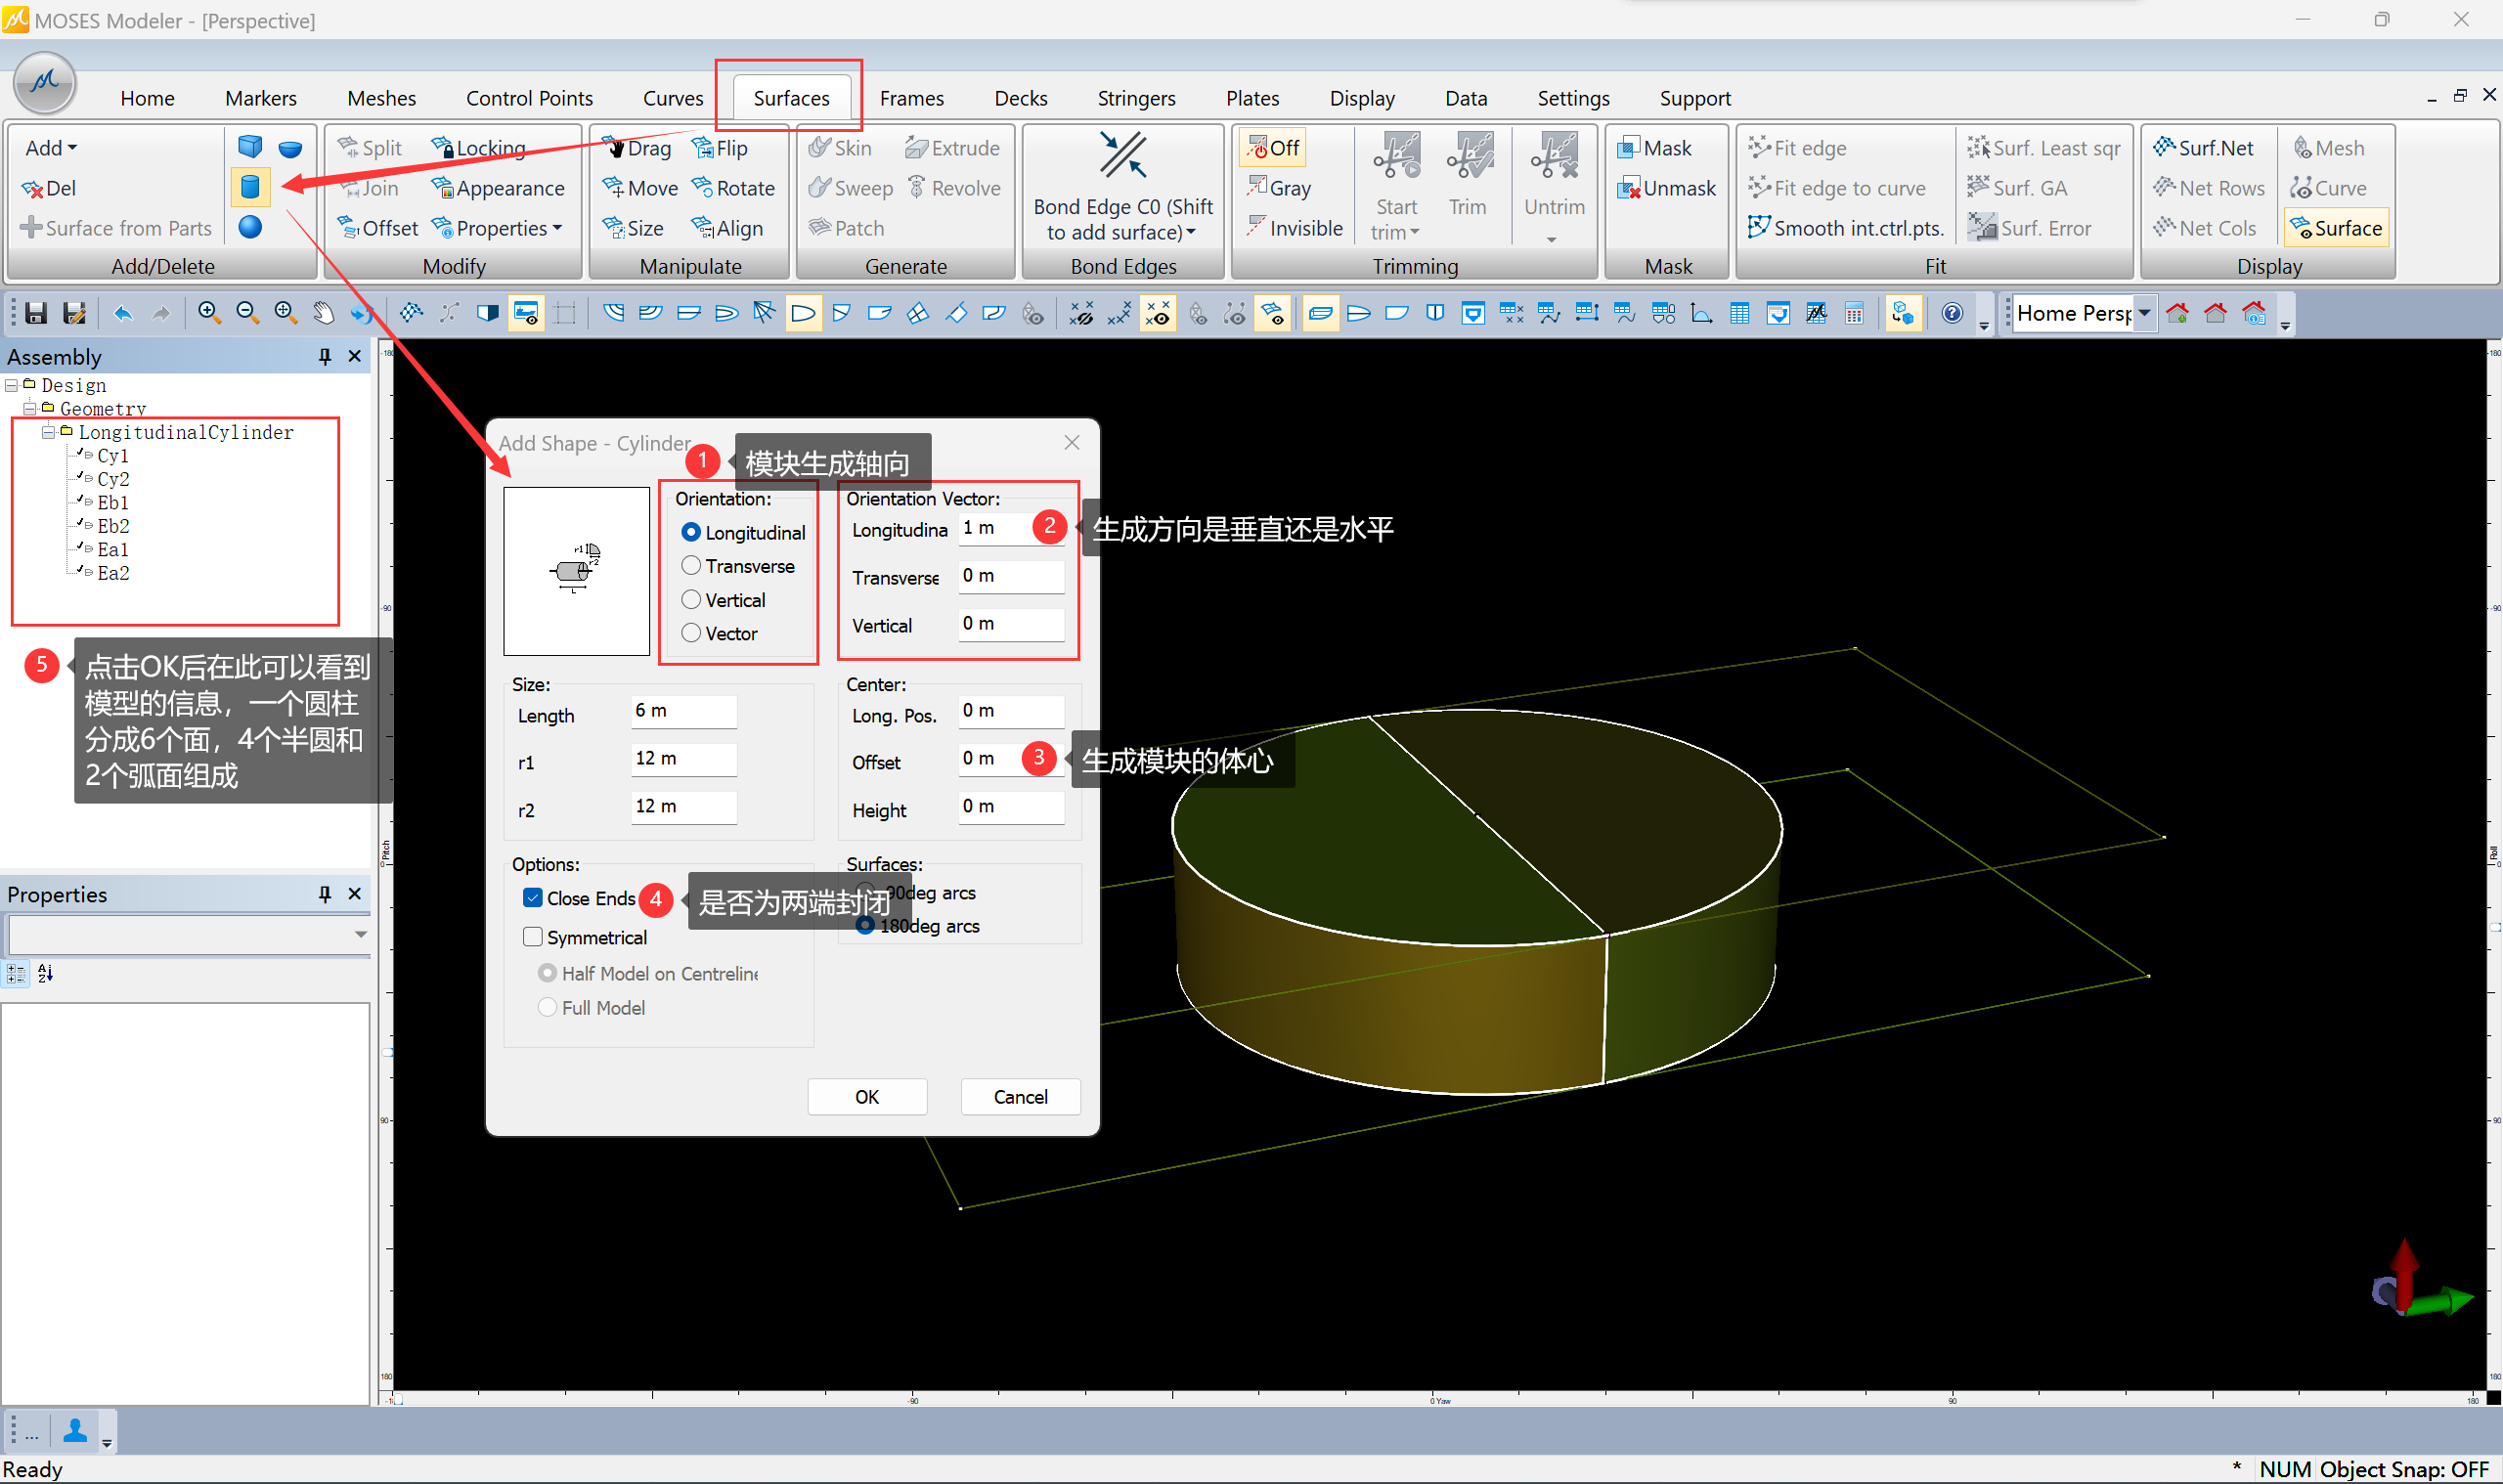Open the Display ribbon tab

click(x=1361, y=98)
